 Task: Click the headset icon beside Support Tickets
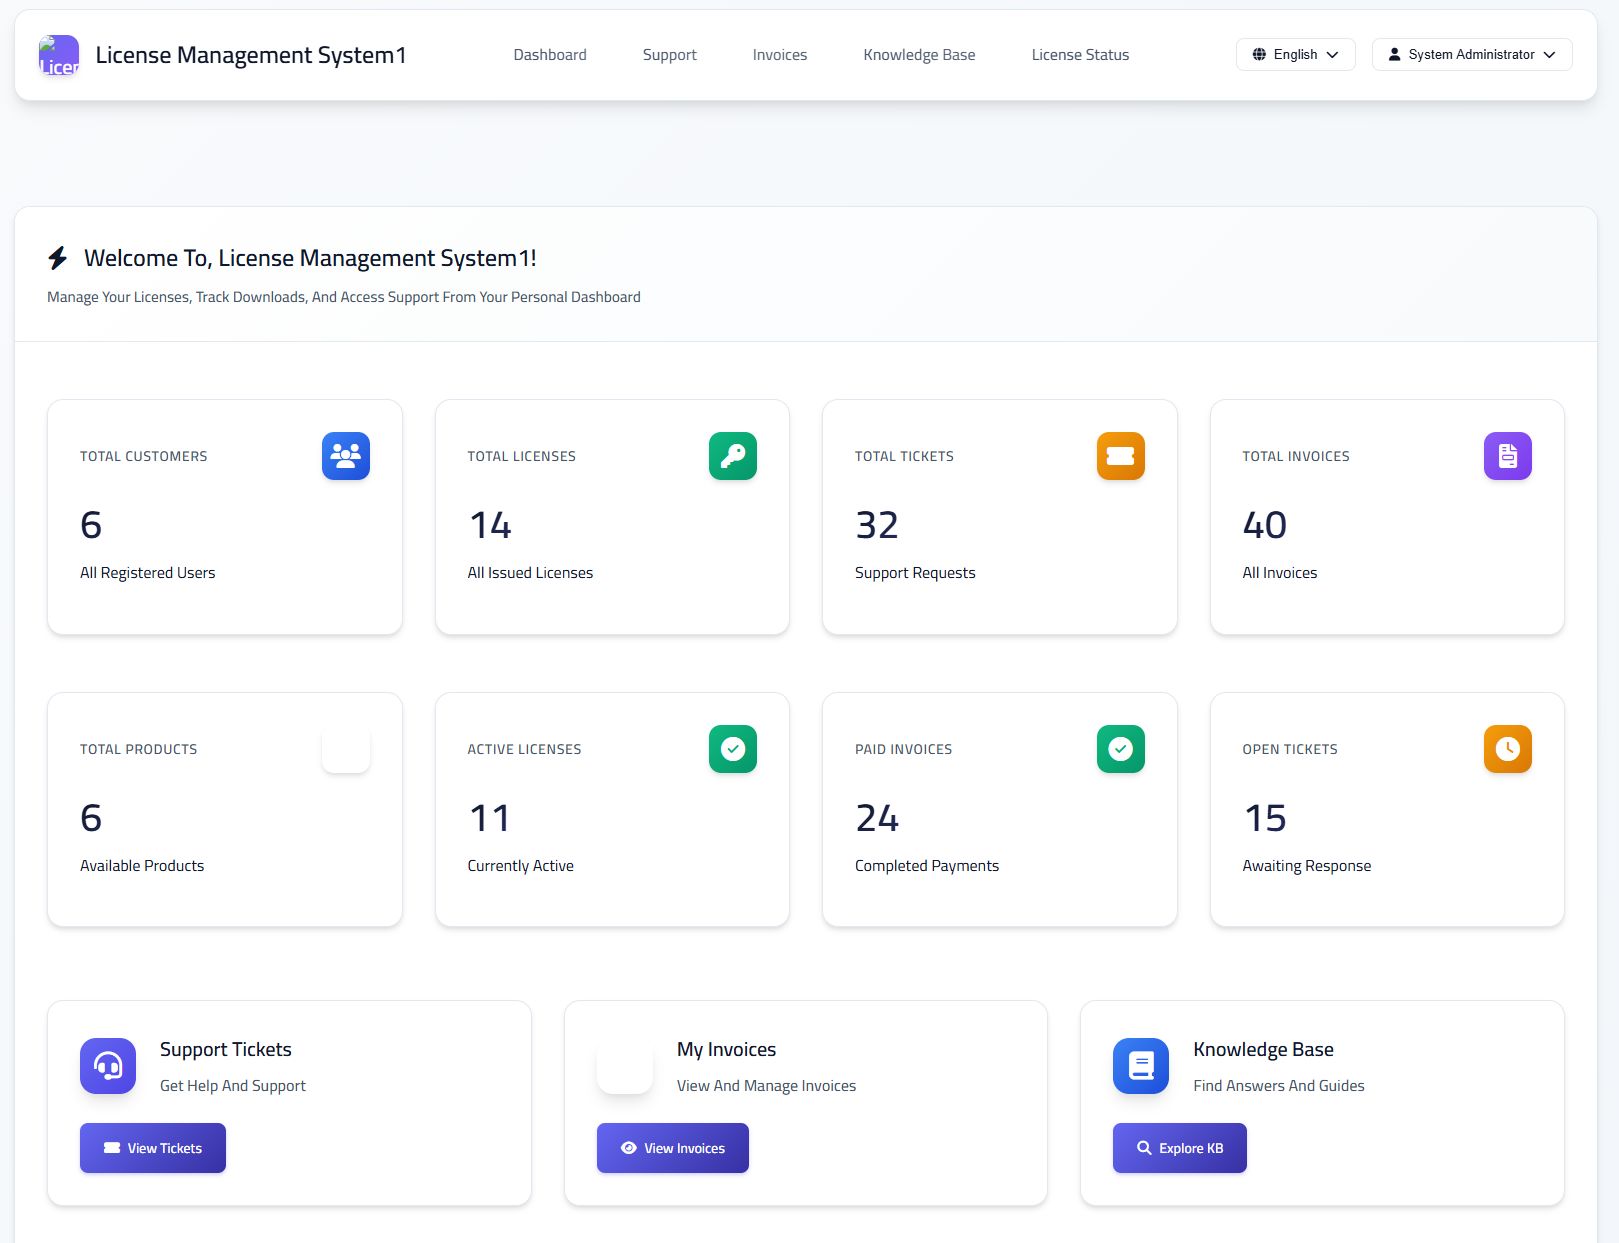point(108,1066)
